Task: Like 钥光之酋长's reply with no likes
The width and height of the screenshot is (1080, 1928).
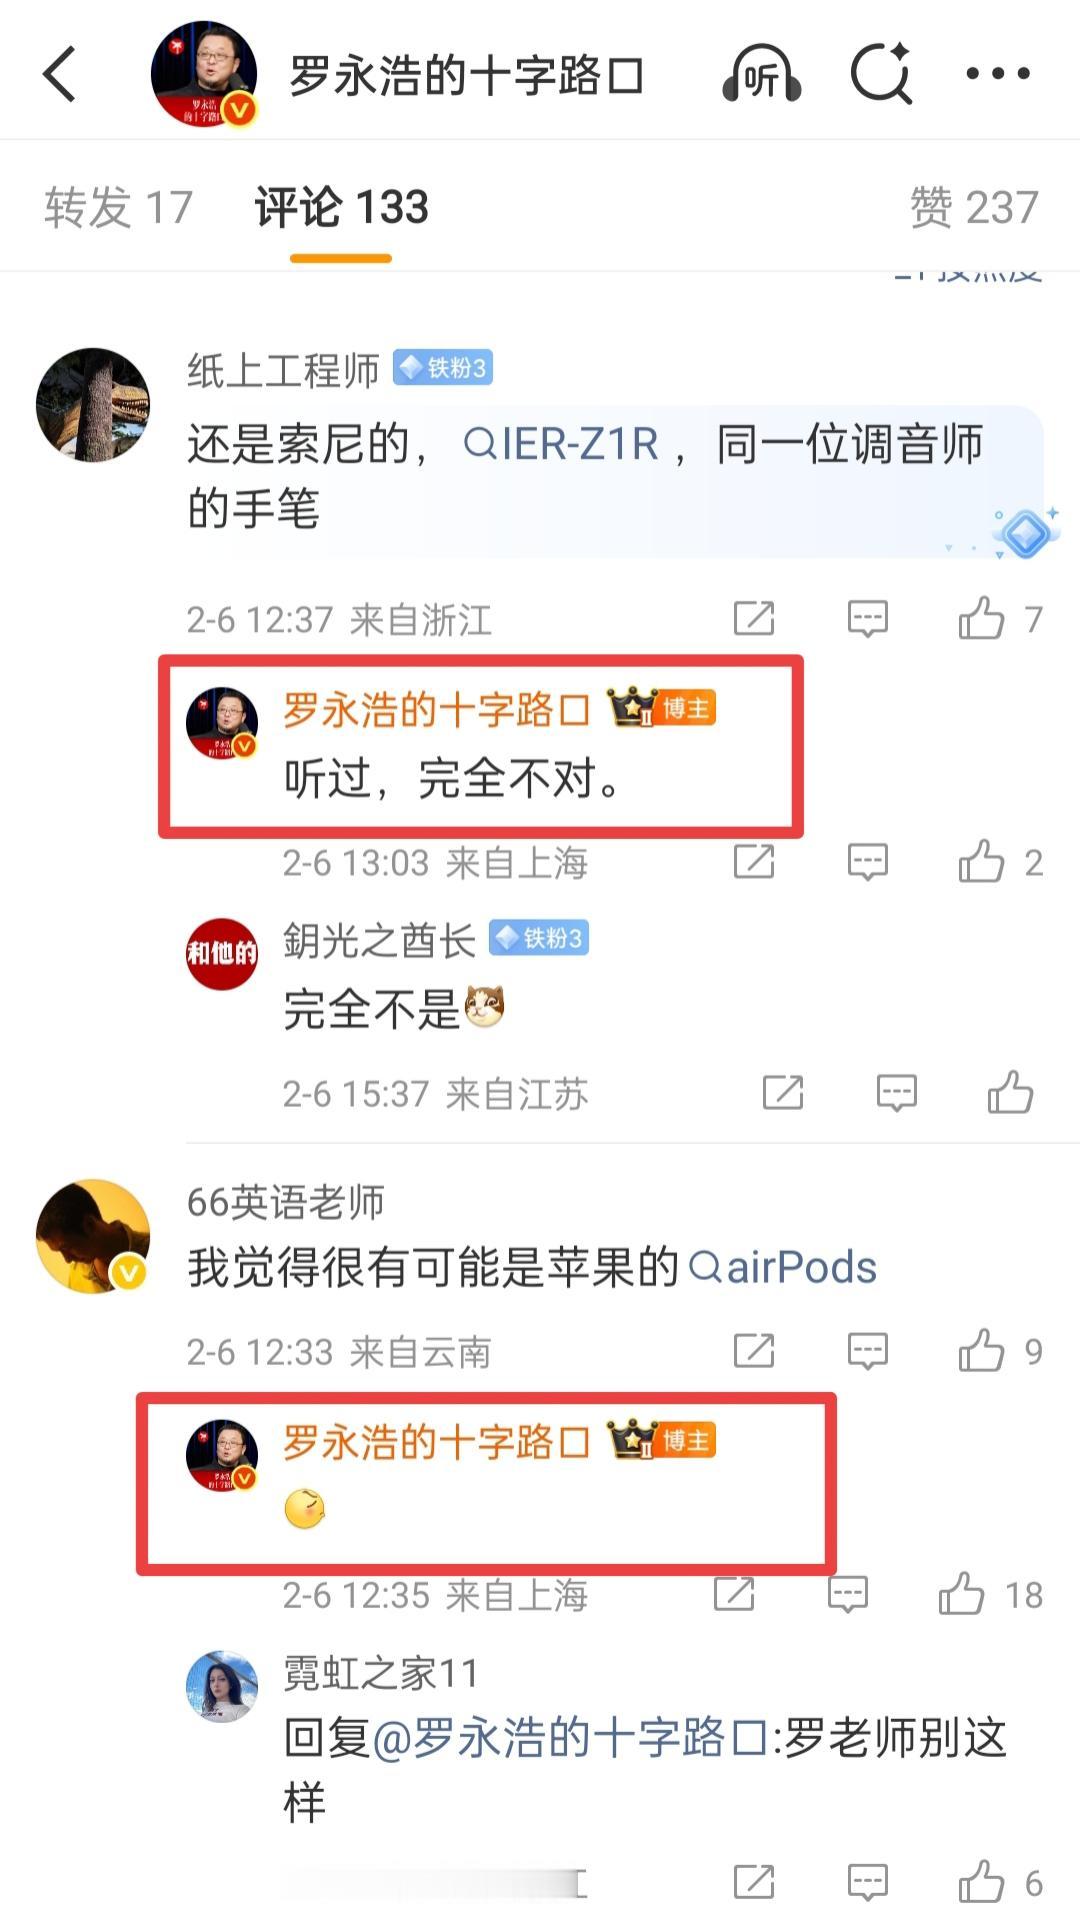Action: pyautogui.click(x=1010, y=1093)
